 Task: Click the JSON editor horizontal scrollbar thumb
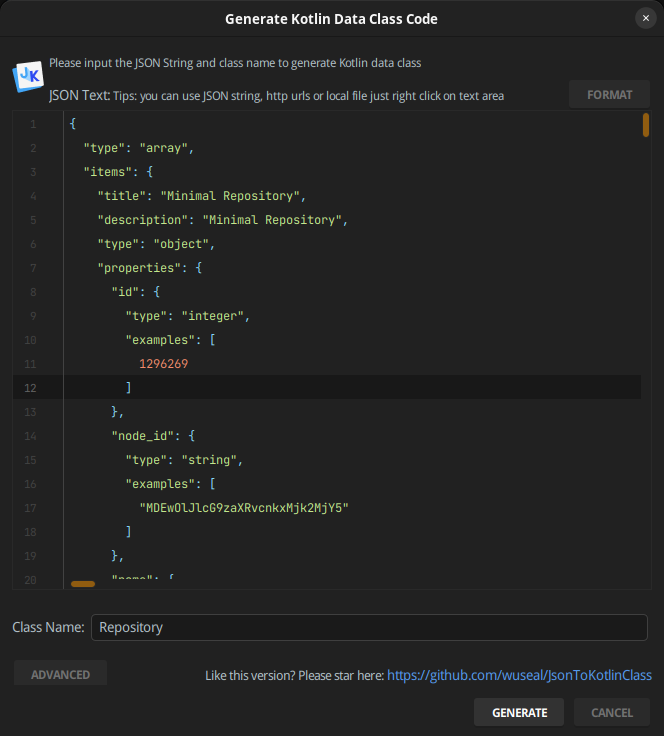83,584
